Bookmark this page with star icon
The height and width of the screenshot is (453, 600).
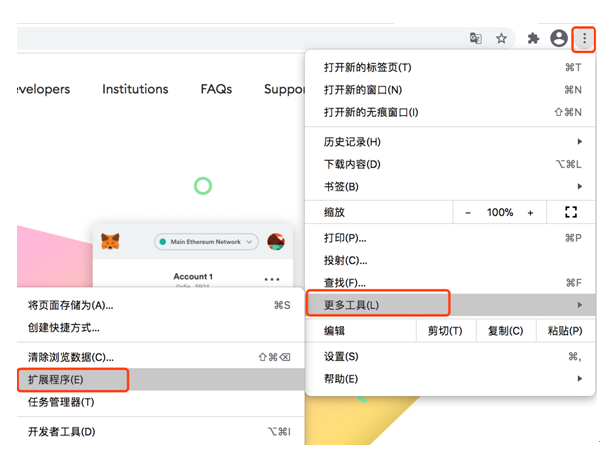click(502, 39)
